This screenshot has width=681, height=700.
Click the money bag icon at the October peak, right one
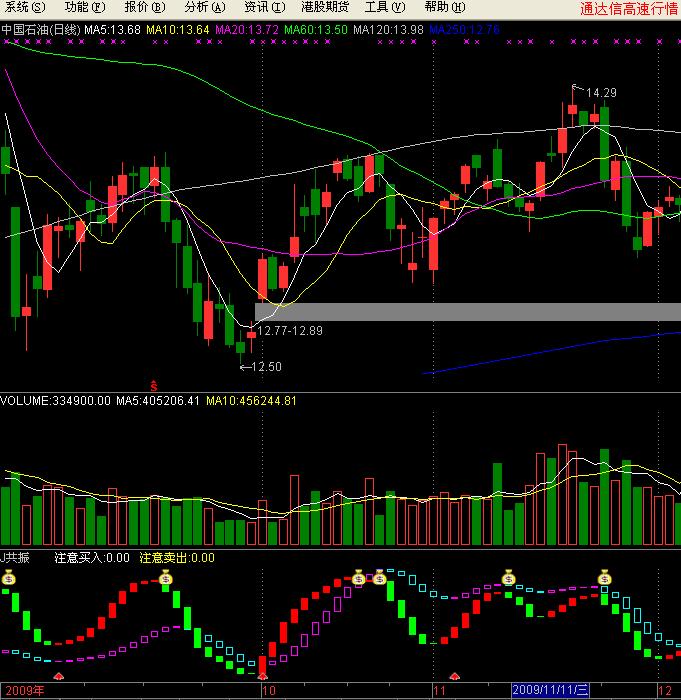coord(379,577)
